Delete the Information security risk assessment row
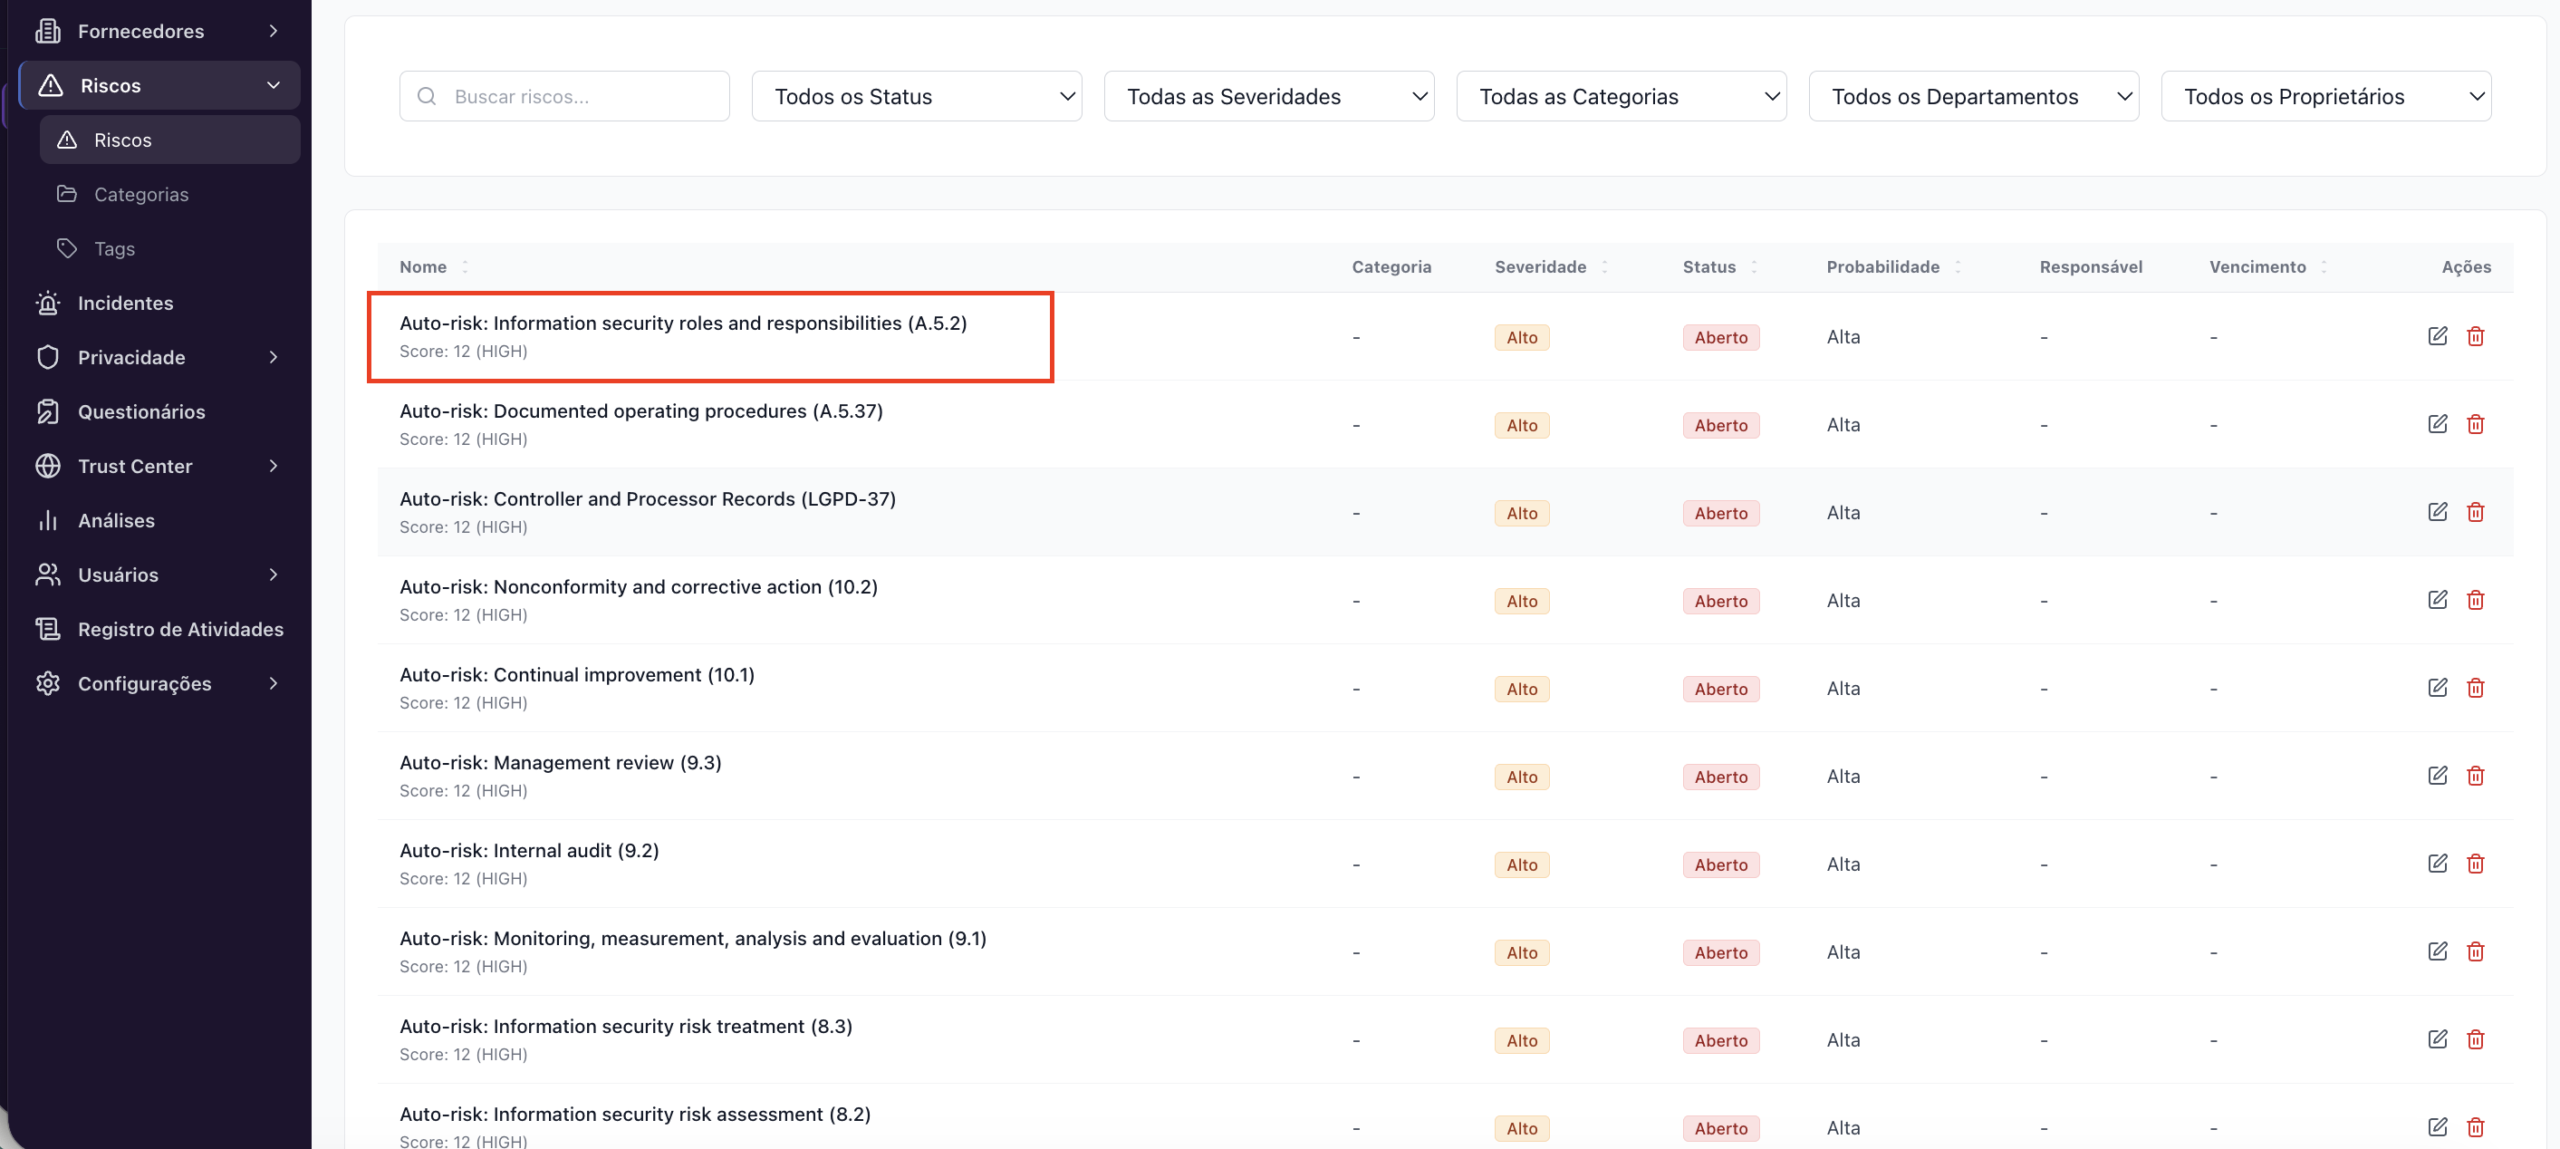This screenshot has width=2560, height=1149. (2475, 1128)
